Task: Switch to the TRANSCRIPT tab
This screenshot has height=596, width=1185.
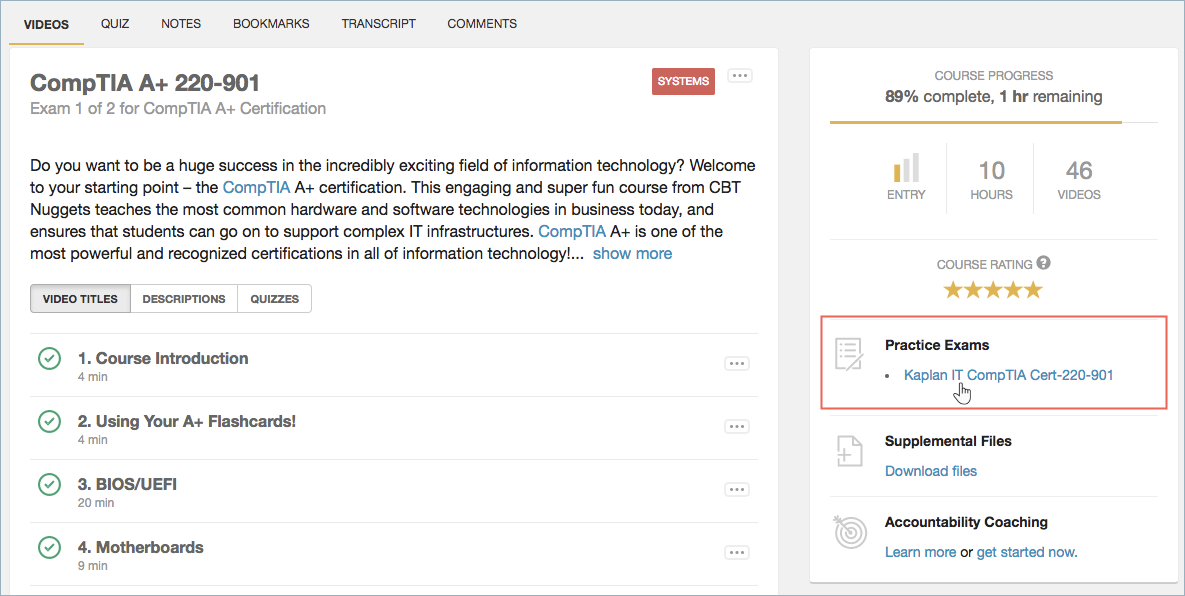Action: 379,23
